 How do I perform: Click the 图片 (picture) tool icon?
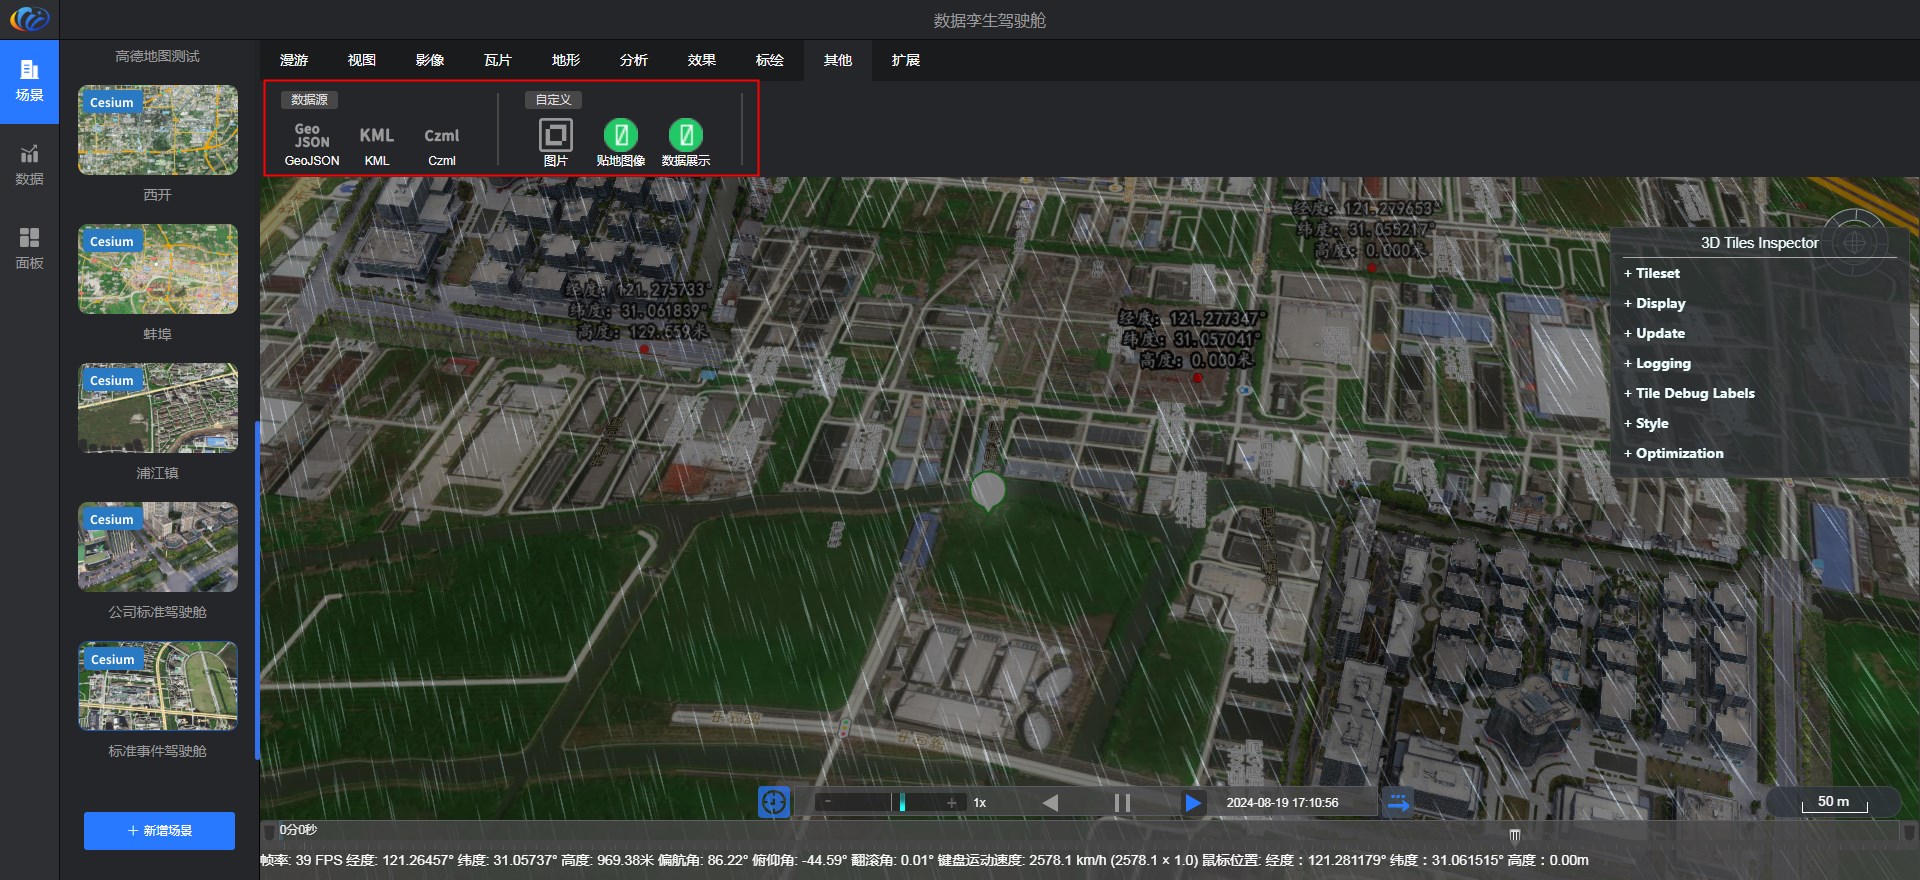(x=555, y=136)
